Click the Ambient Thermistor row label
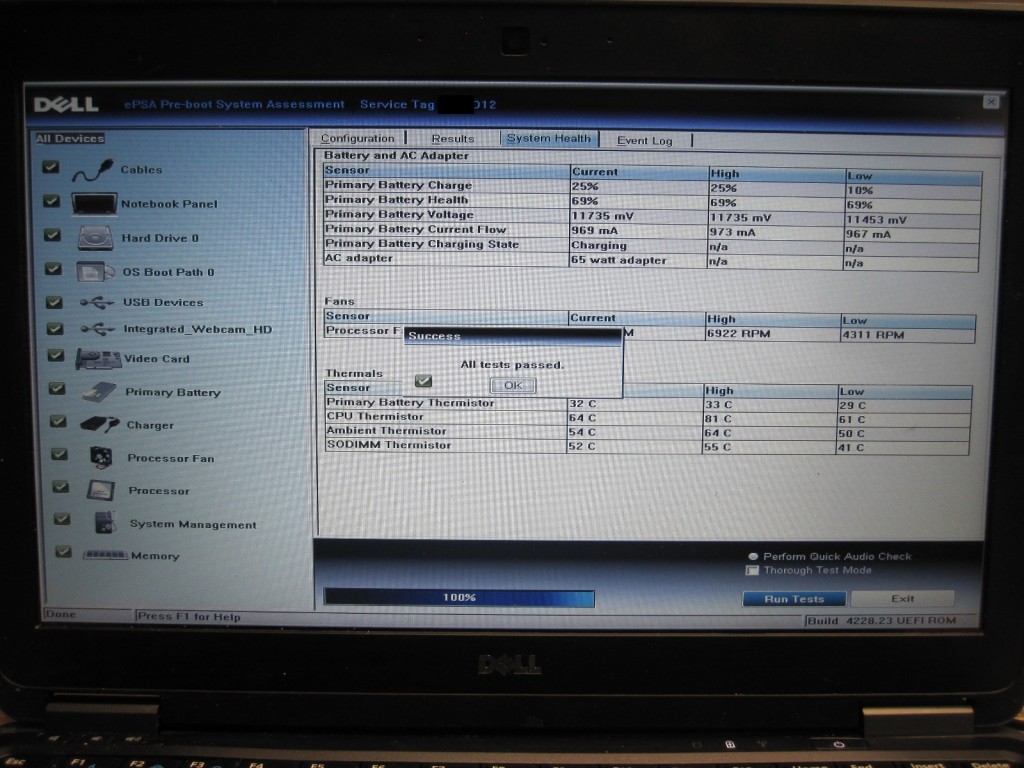Image resolution: width=1024 pixels, height=768 pixels. [387, 430]
